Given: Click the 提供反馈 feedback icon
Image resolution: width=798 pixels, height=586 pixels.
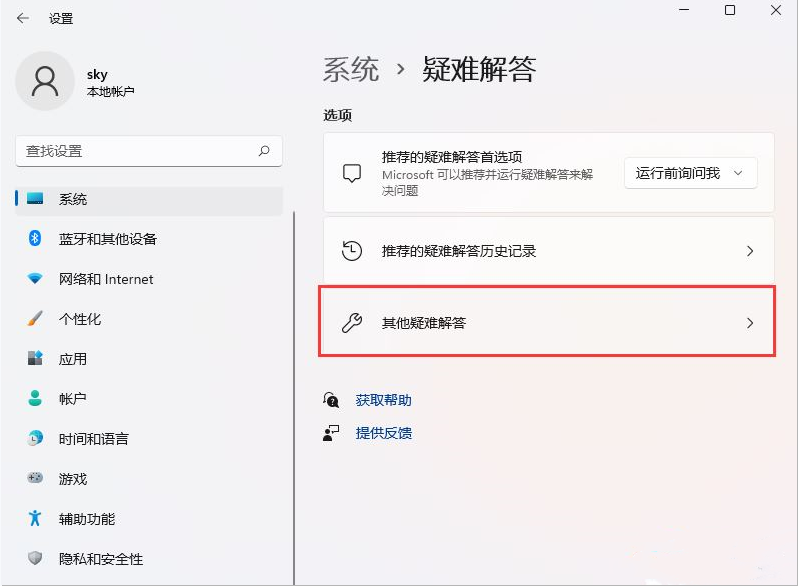Looking at the screenshot, I should click(331, 433).
